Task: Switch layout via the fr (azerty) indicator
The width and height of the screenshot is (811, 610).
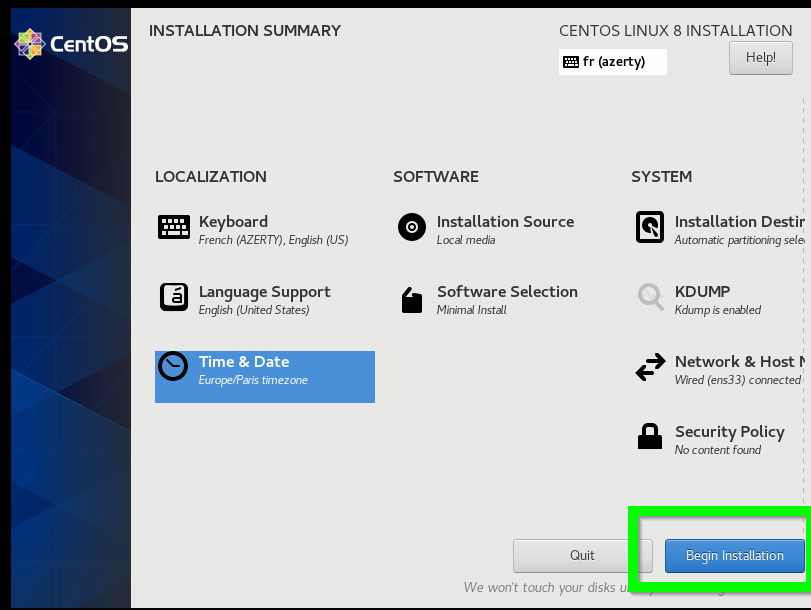Action: coord(613,62)
